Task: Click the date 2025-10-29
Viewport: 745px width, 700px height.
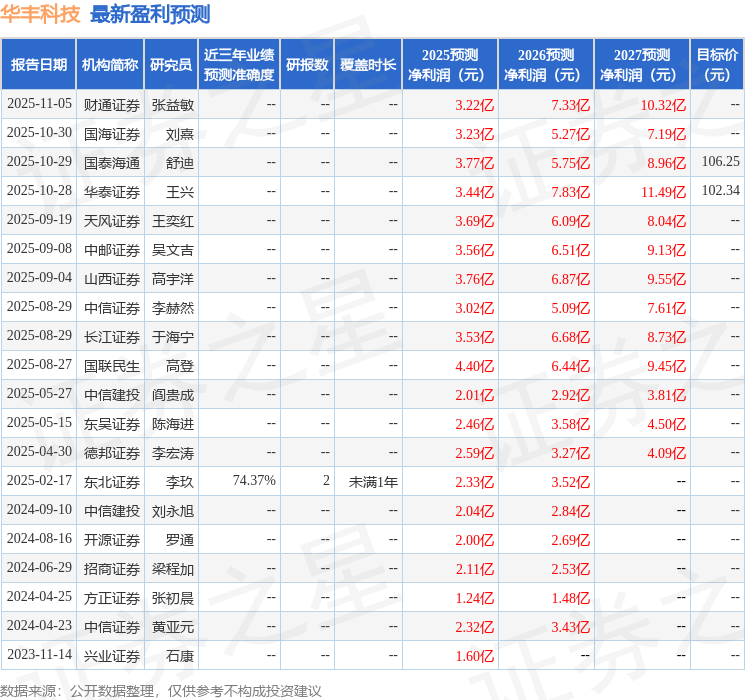Action: click(39, 162)
